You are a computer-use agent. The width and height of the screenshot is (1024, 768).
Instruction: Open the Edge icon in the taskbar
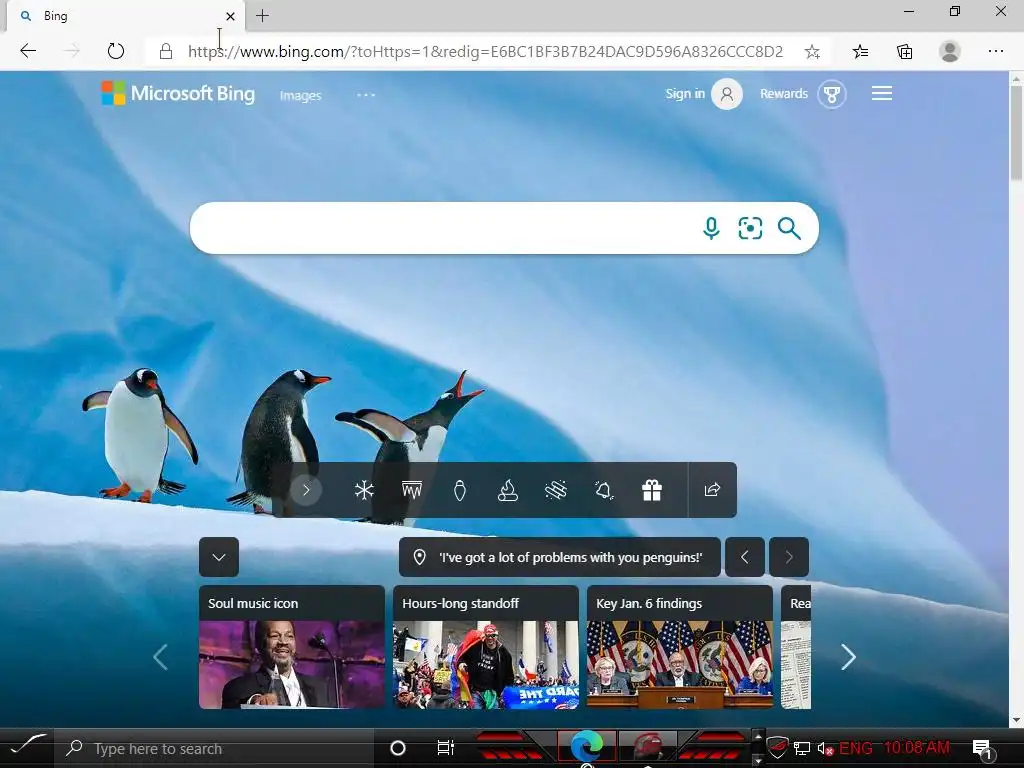pyautogui.click(x=586, y=746)
